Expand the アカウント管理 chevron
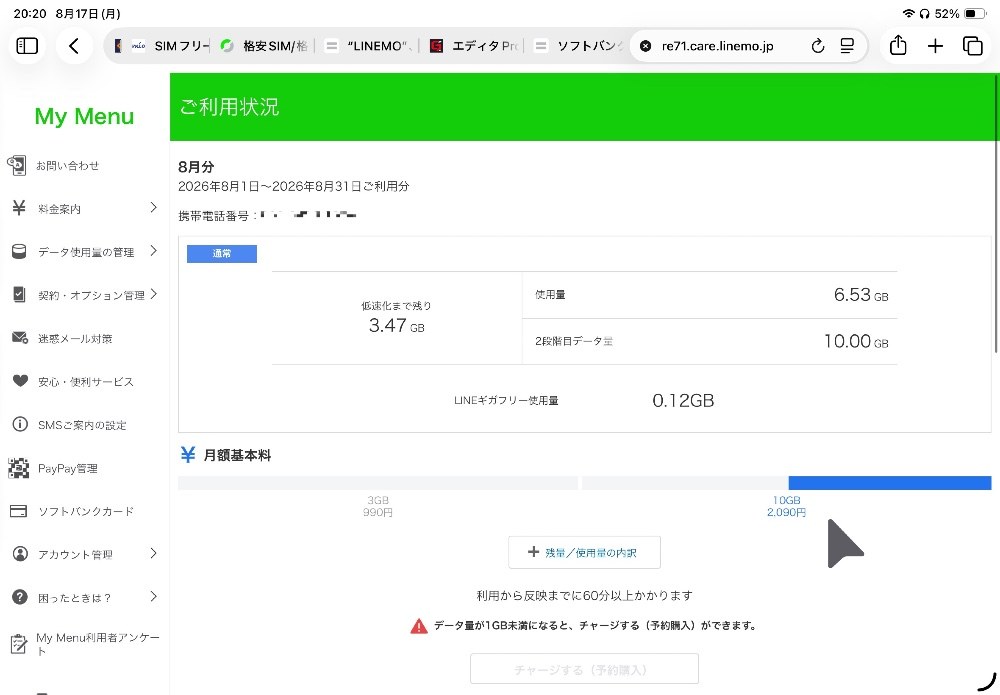 click(x=153, y=553)
